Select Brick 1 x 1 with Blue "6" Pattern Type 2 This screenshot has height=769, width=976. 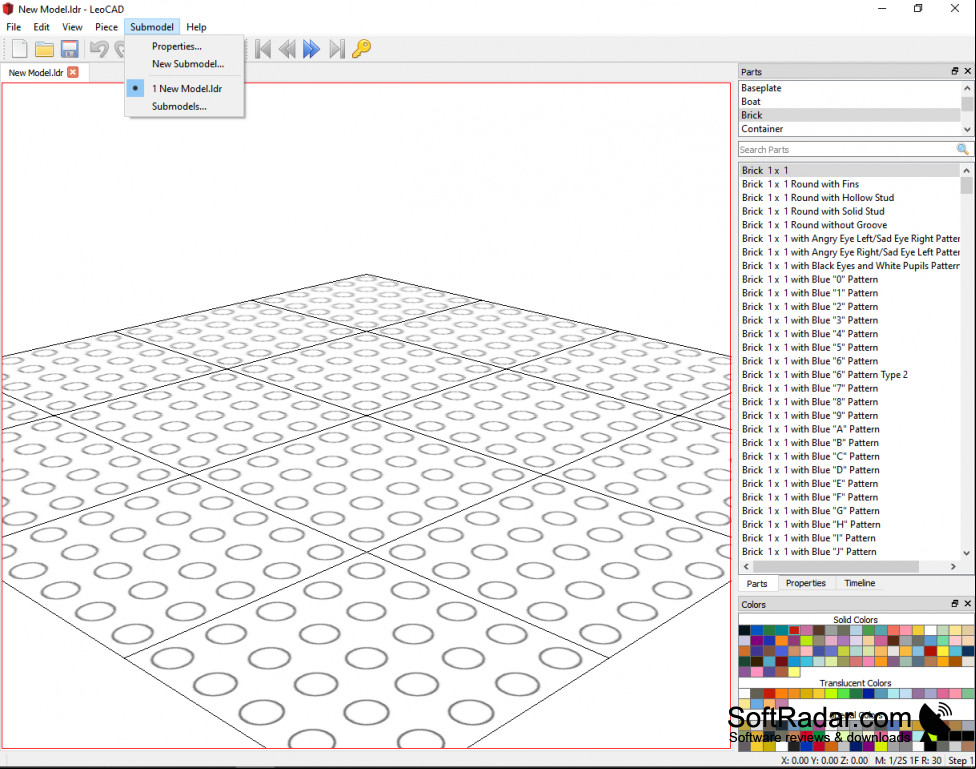[850, 375]
